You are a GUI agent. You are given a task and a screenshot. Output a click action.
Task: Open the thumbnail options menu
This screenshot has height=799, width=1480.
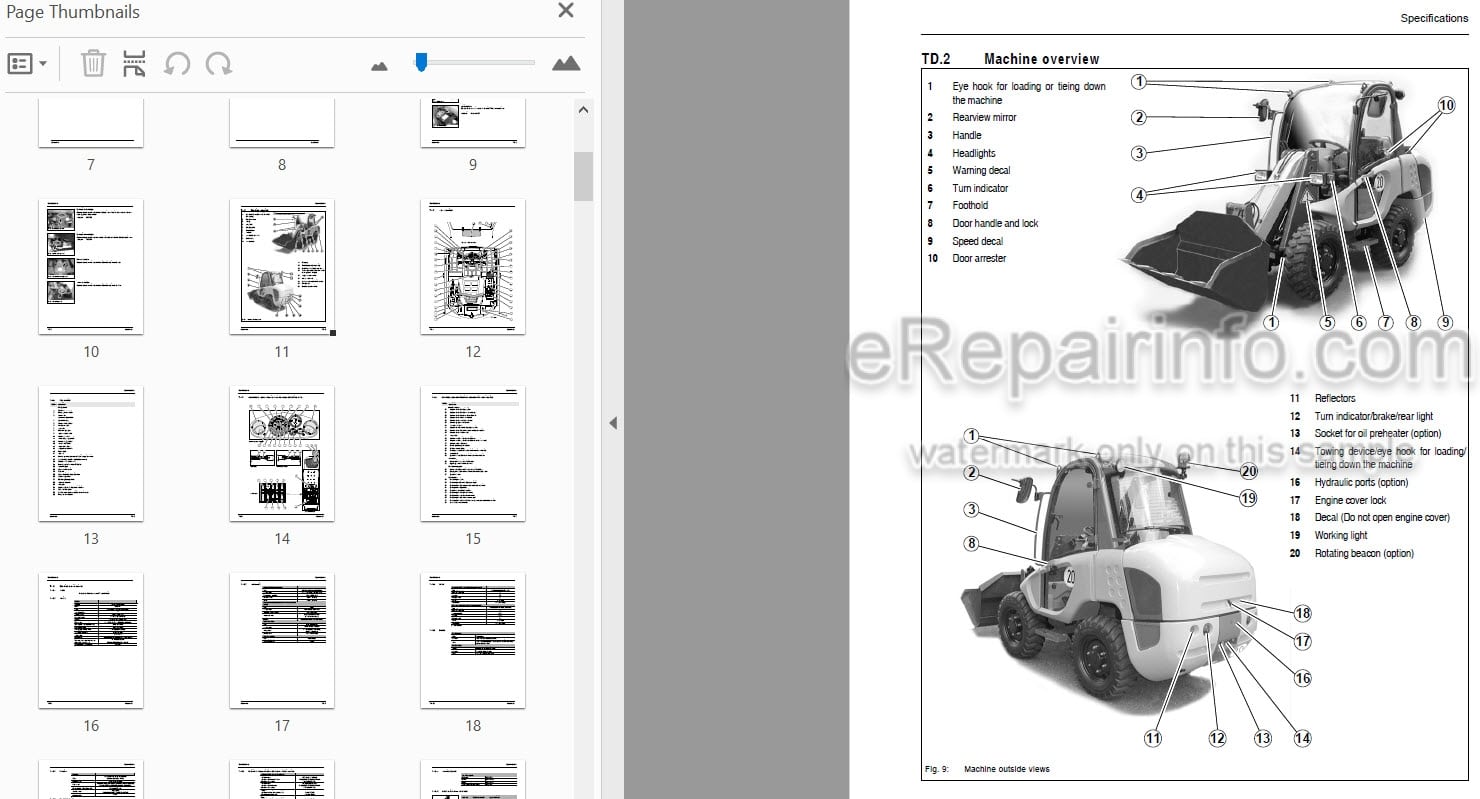click(x=27, y=64)
